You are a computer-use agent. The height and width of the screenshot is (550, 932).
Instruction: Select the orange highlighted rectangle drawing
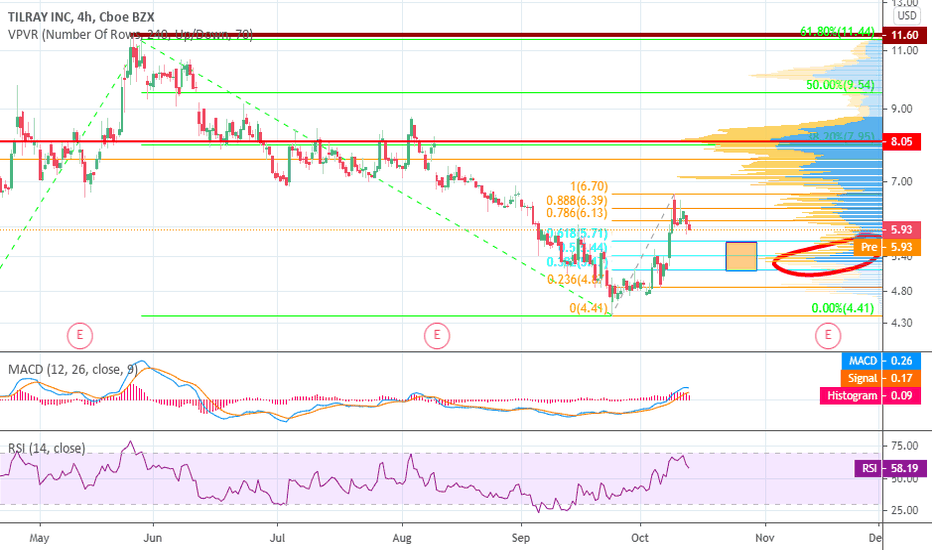click(741, 256)
